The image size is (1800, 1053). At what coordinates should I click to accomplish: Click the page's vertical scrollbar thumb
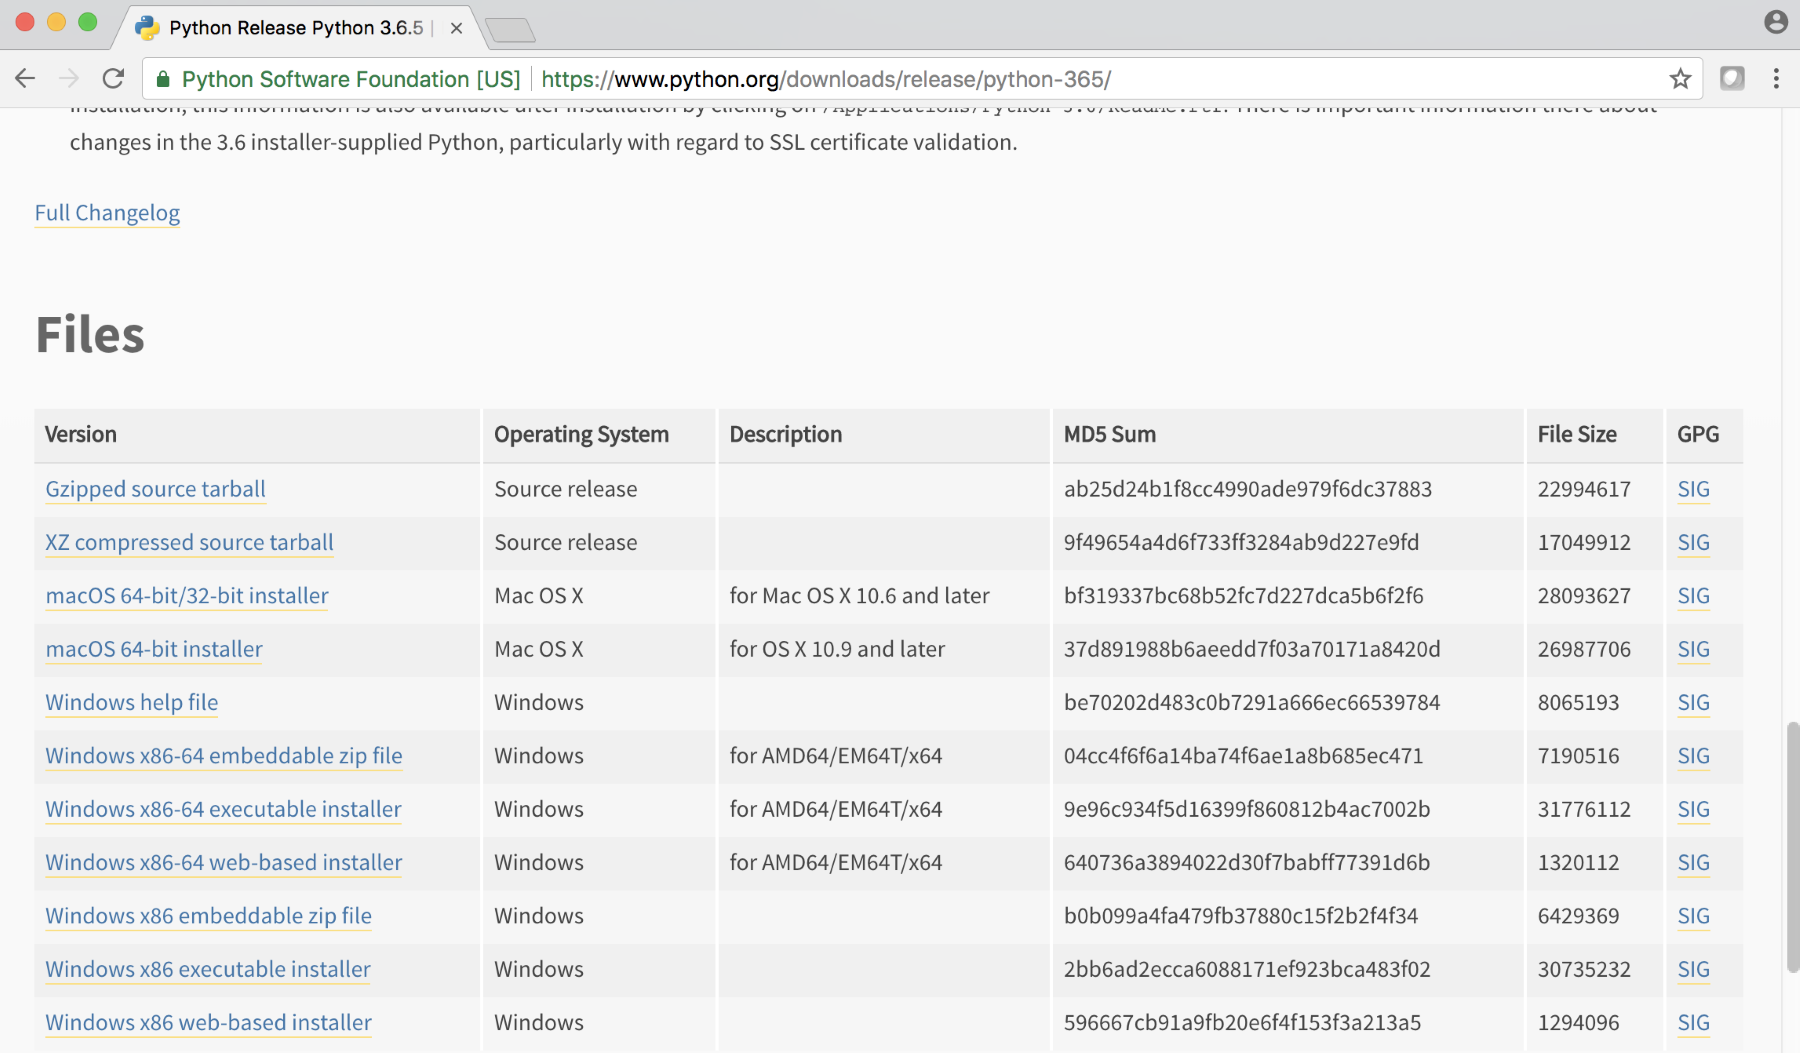[x=1792, y=846]
